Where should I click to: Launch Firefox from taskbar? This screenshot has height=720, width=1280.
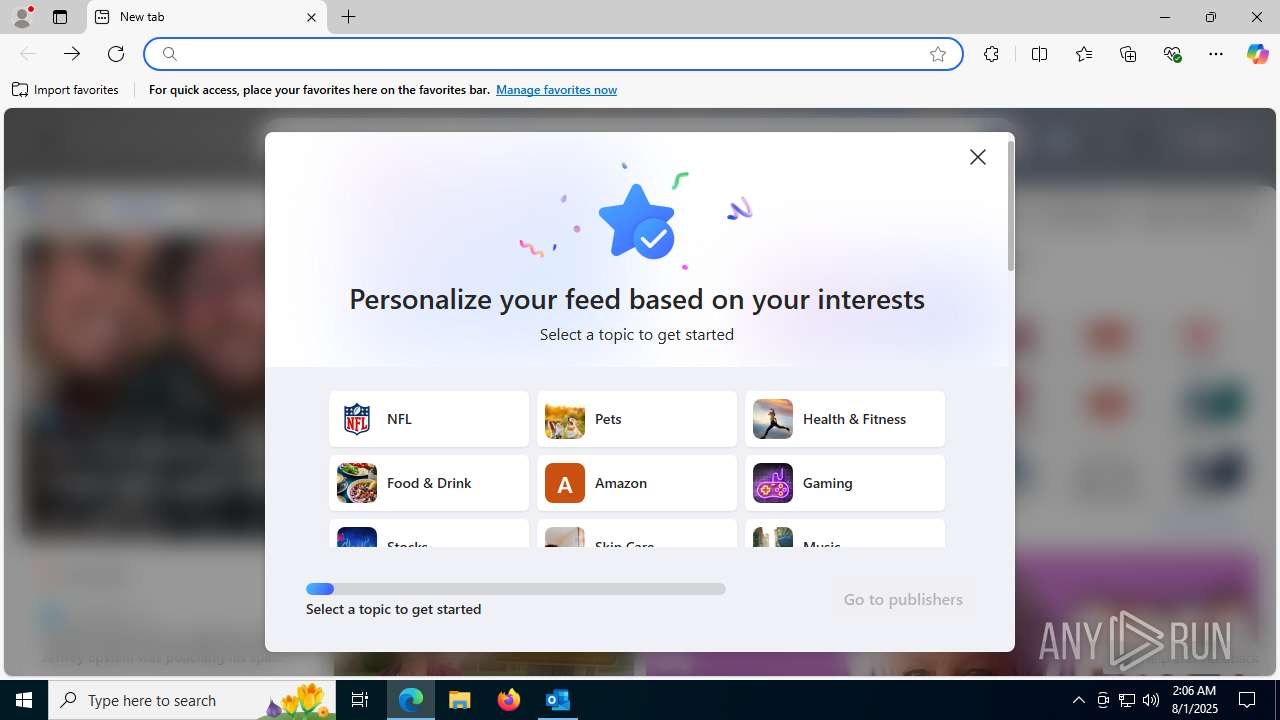click(509, 700)
